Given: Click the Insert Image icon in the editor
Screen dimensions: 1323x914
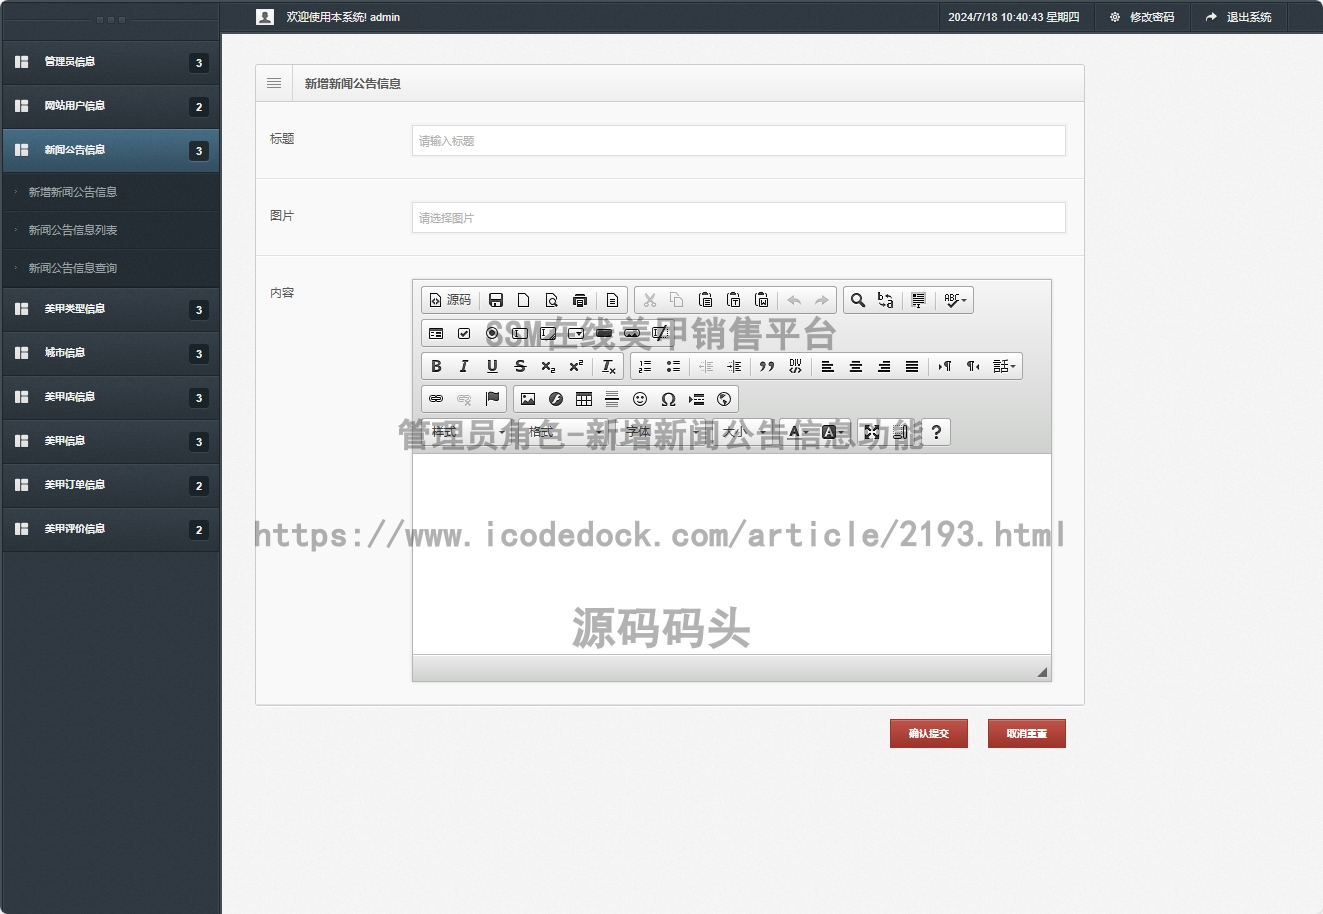Looking at the screenshot, I should [x=528, y=399].
